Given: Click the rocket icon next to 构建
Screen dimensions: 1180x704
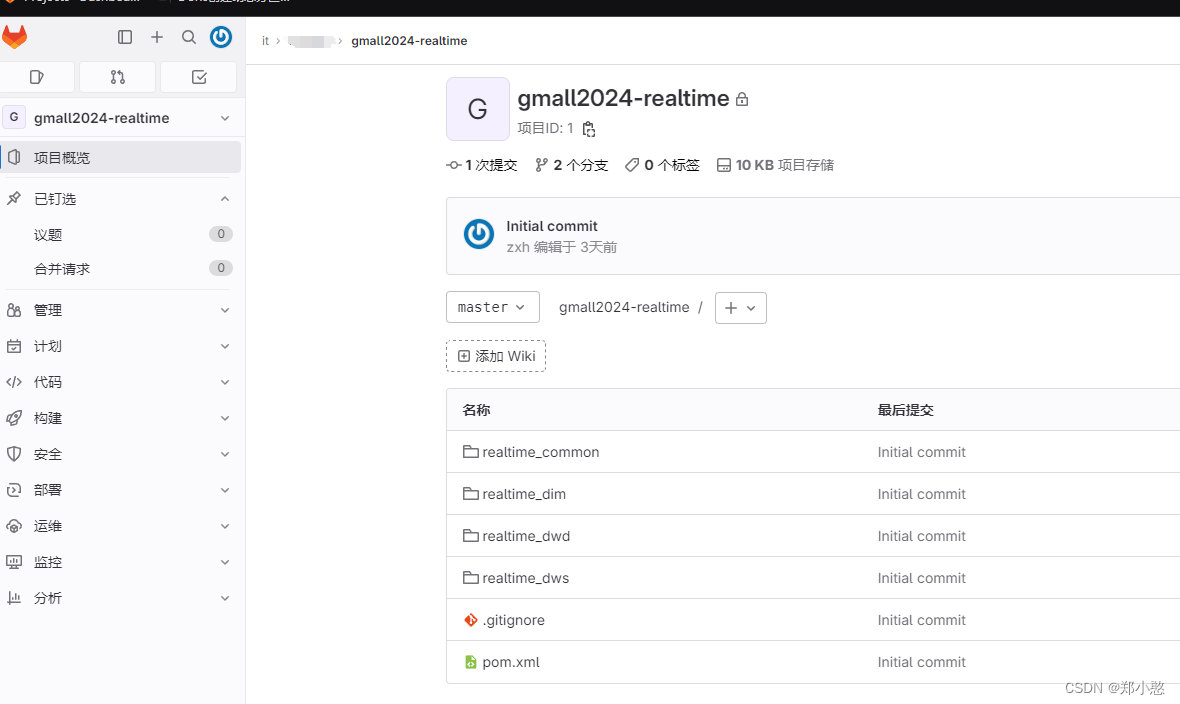Looking at the screenshot, I should click(14, 418).
